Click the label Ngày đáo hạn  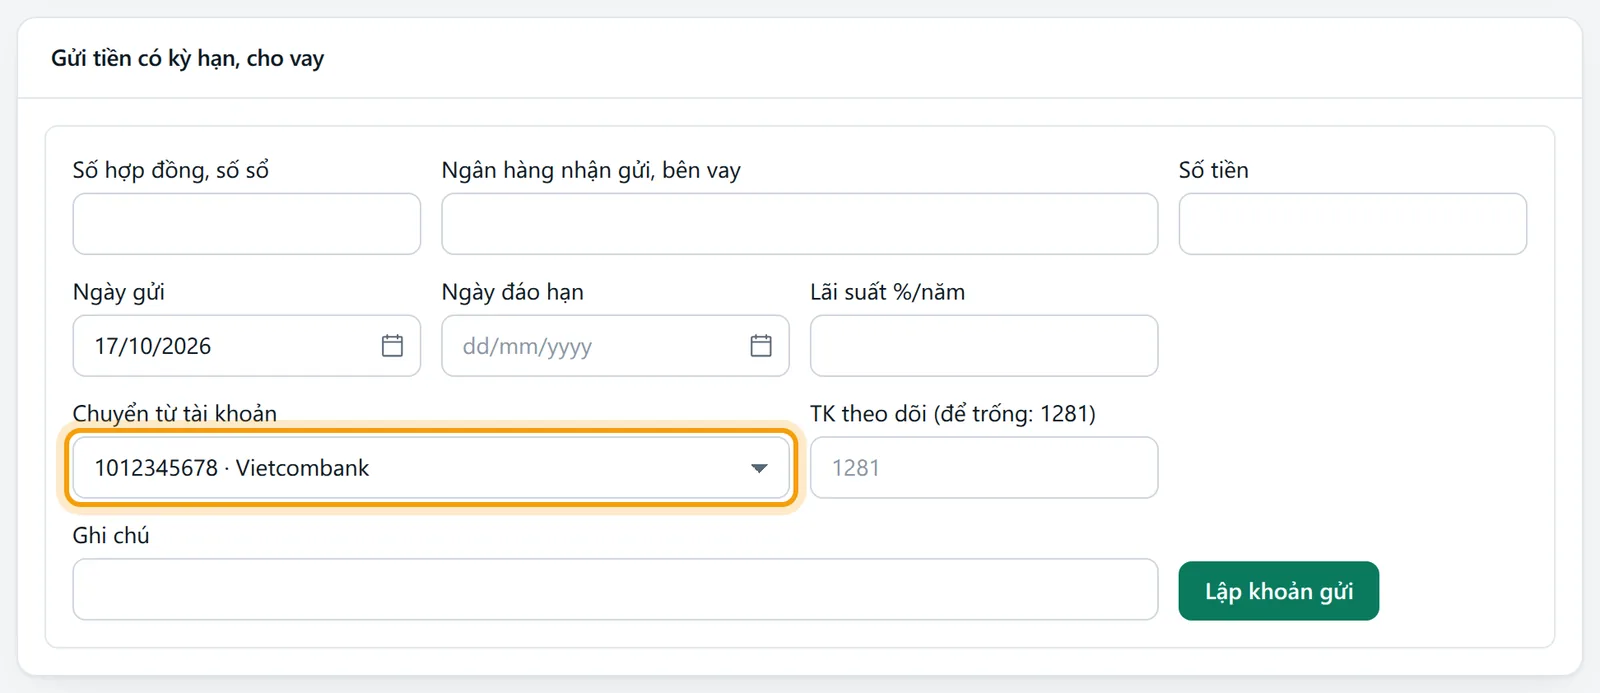coord(513,292)
